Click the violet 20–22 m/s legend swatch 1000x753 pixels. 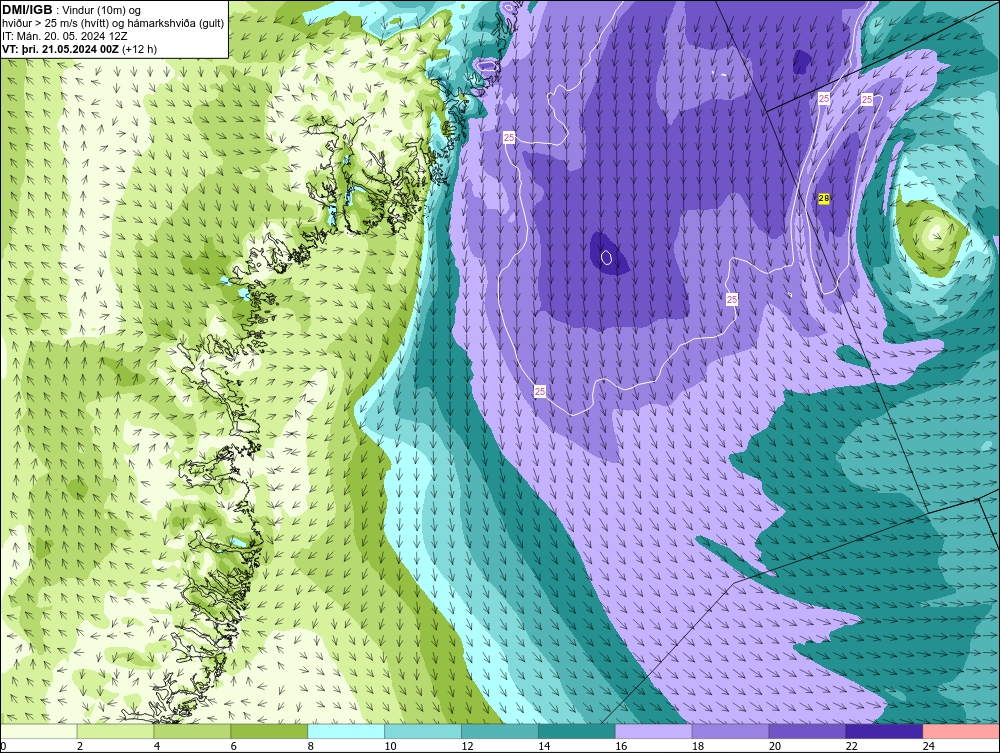[807, 731]
